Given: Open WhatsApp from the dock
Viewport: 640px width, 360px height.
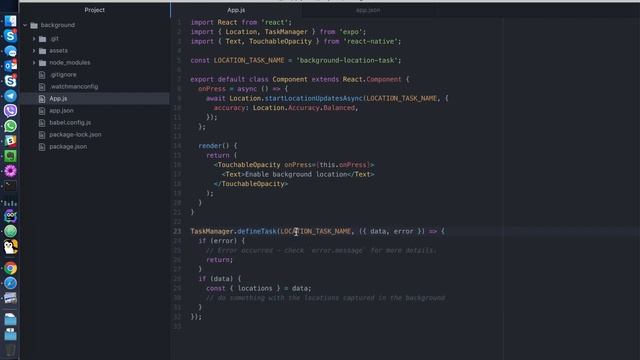Looking at the screenshot, I should (10, 126).
